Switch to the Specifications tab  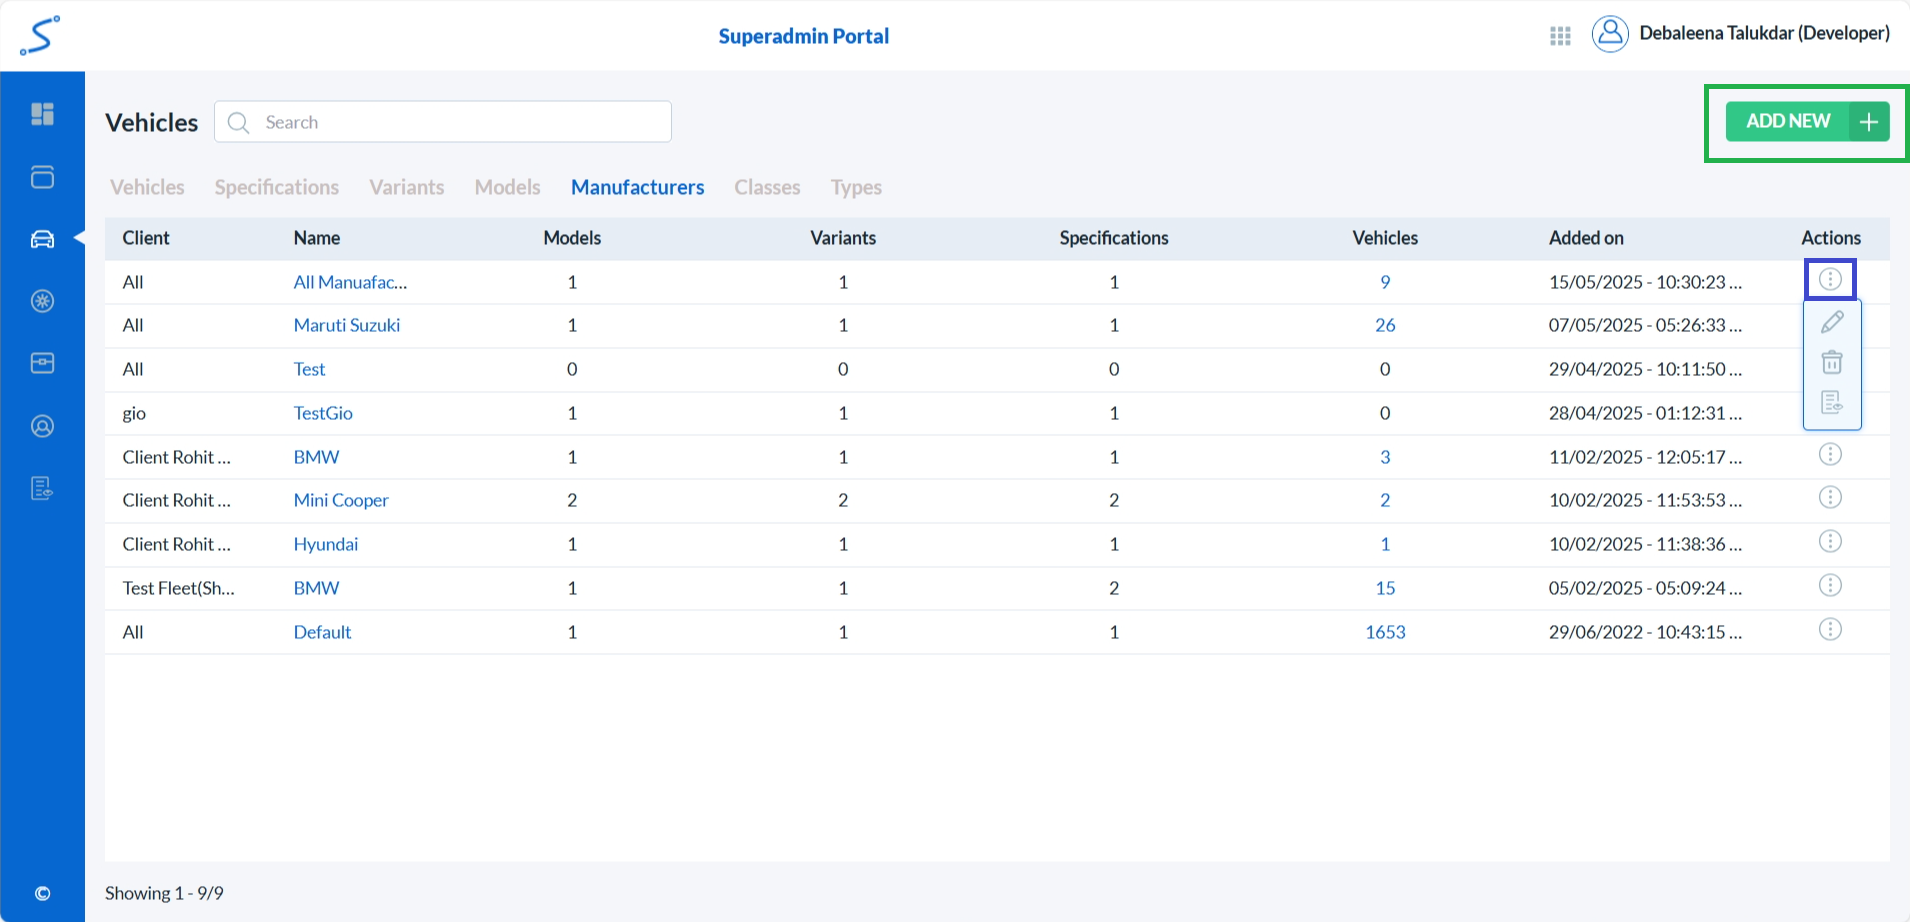point(277,187)
